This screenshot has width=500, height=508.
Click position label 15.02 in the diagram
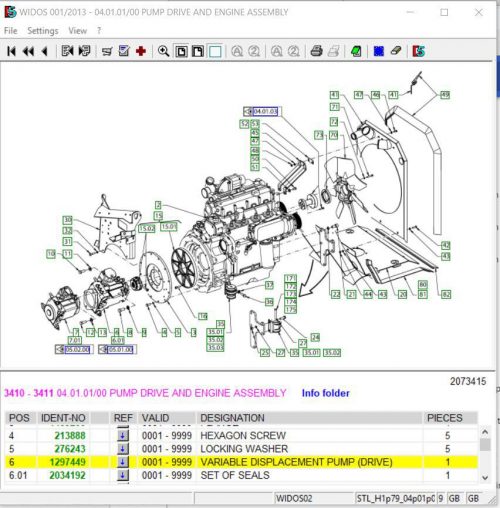point(147,229)
